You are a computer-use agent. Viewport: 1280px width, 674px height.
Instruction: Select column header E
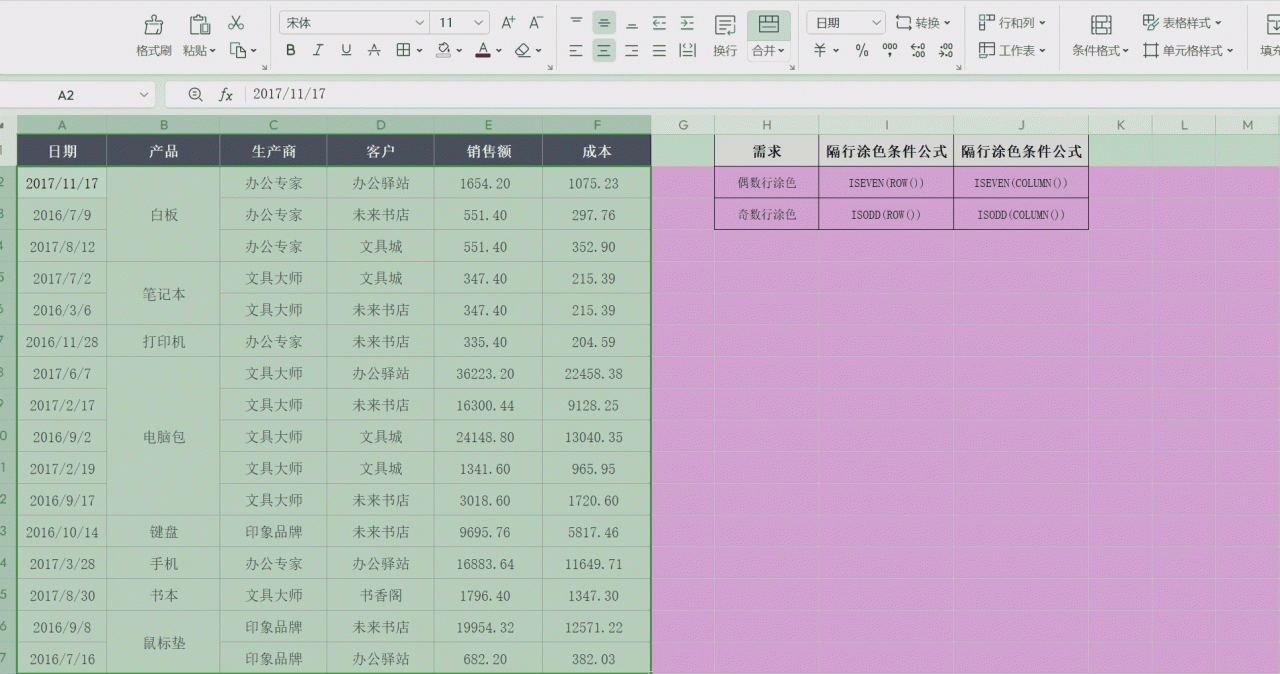coord(488,125)
